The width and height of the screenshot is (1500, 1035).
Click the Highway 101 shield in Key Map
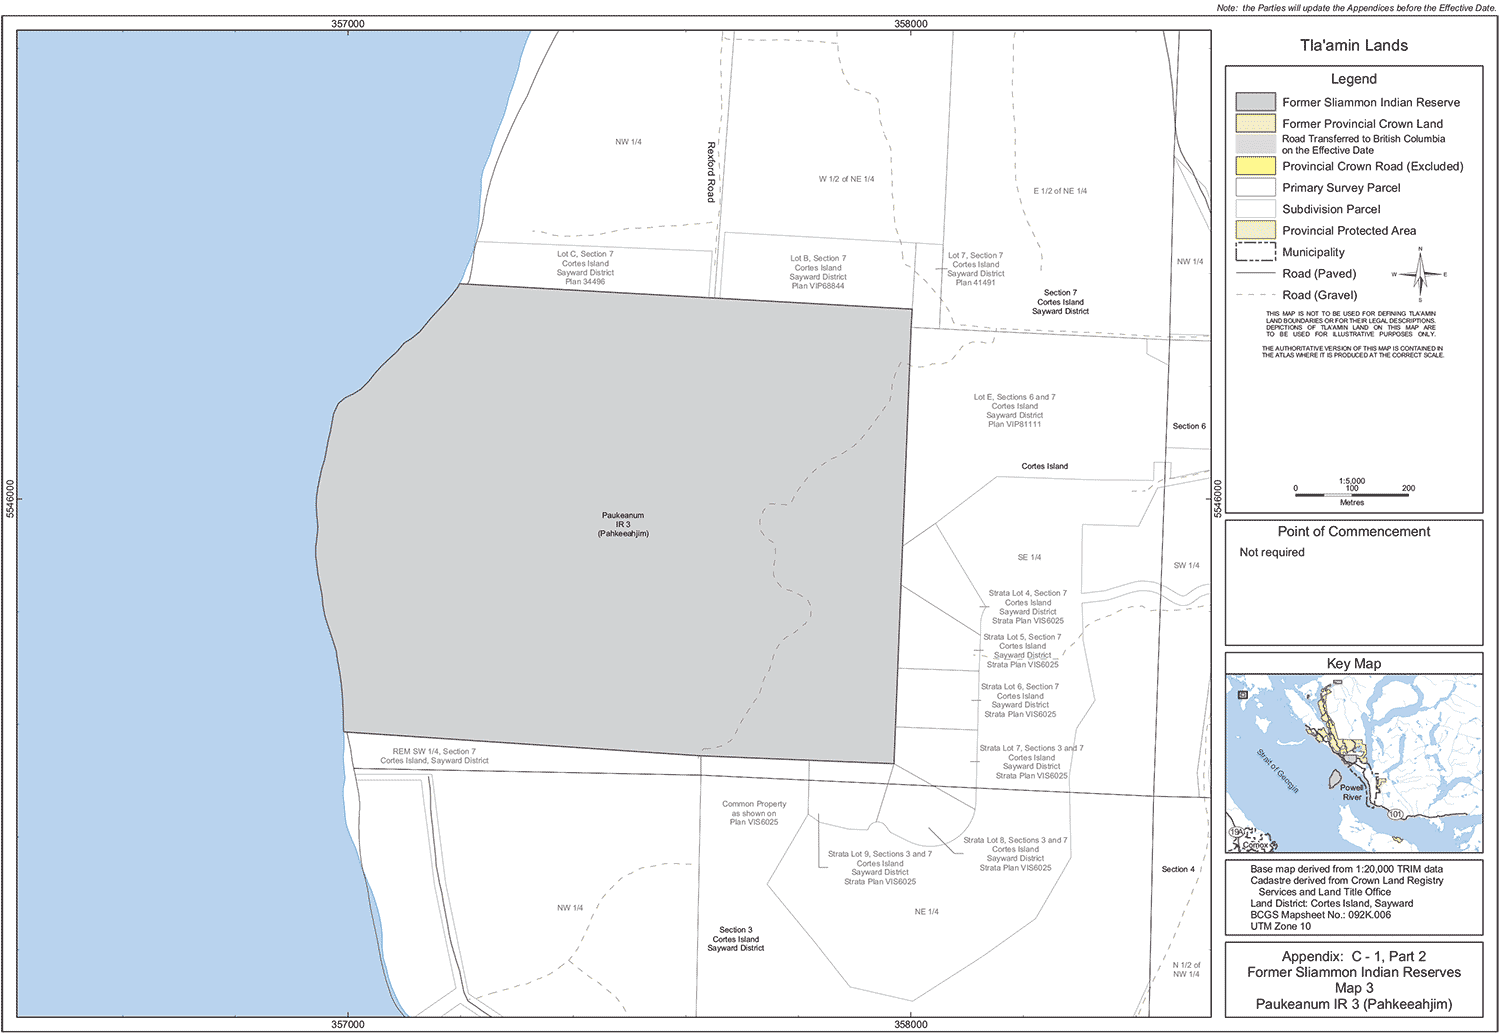(x=1395, y=815)
